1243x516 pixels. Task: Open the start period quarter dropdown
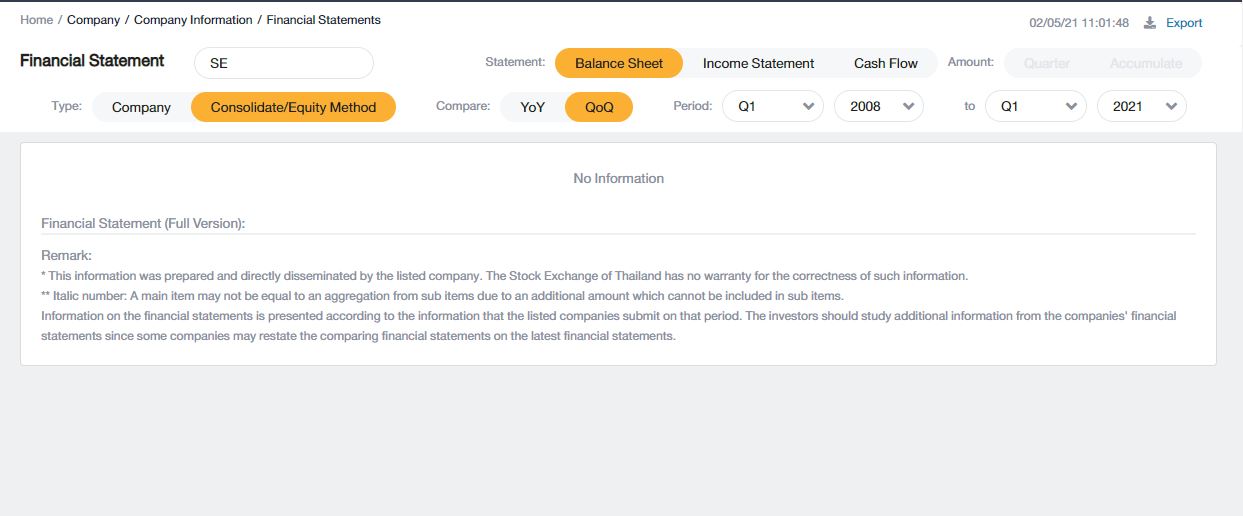click(772, 106)
